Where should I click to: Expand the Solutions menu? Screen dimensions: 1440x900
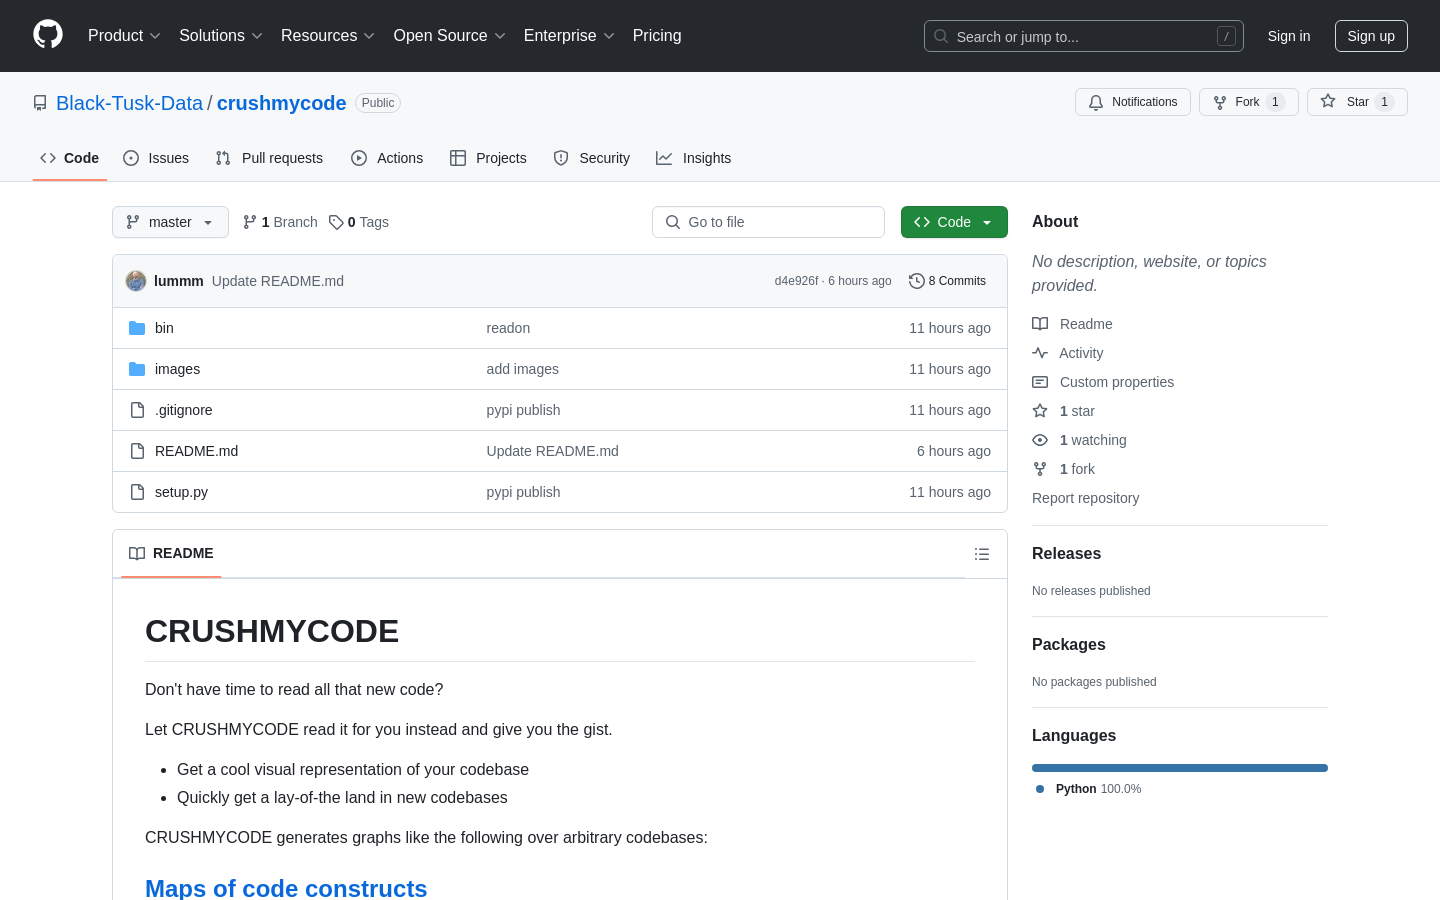coord(221,36)
